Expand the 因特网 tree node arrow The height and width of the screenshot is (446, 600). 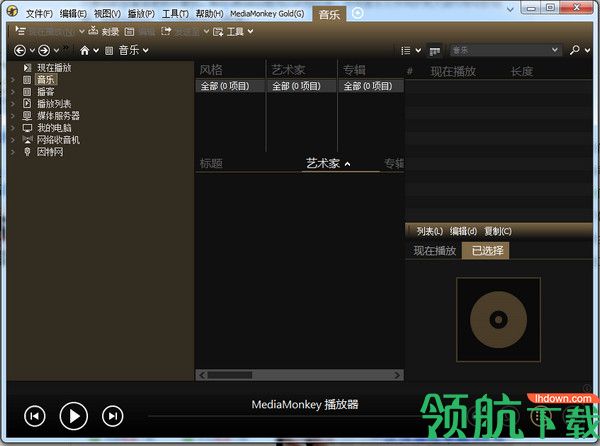tap(13, 152)
